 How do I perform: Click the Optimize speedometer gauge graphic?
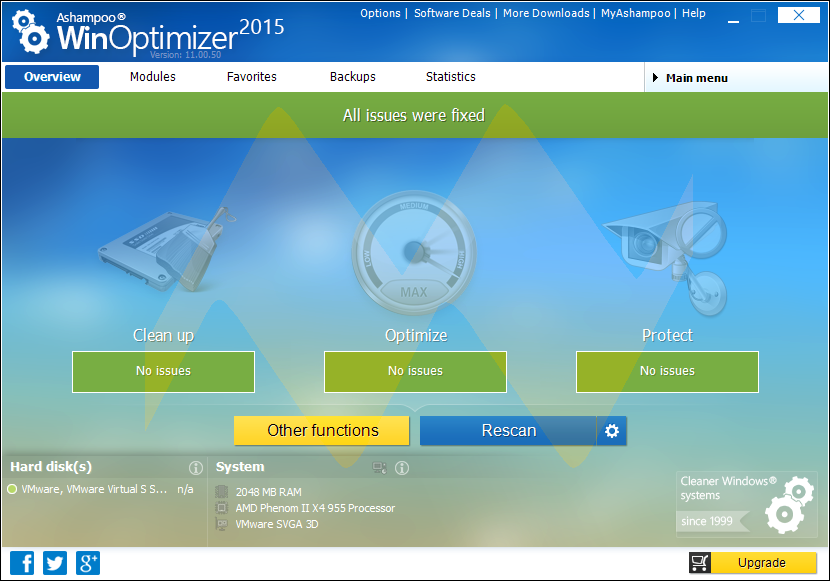click(414, 252)
